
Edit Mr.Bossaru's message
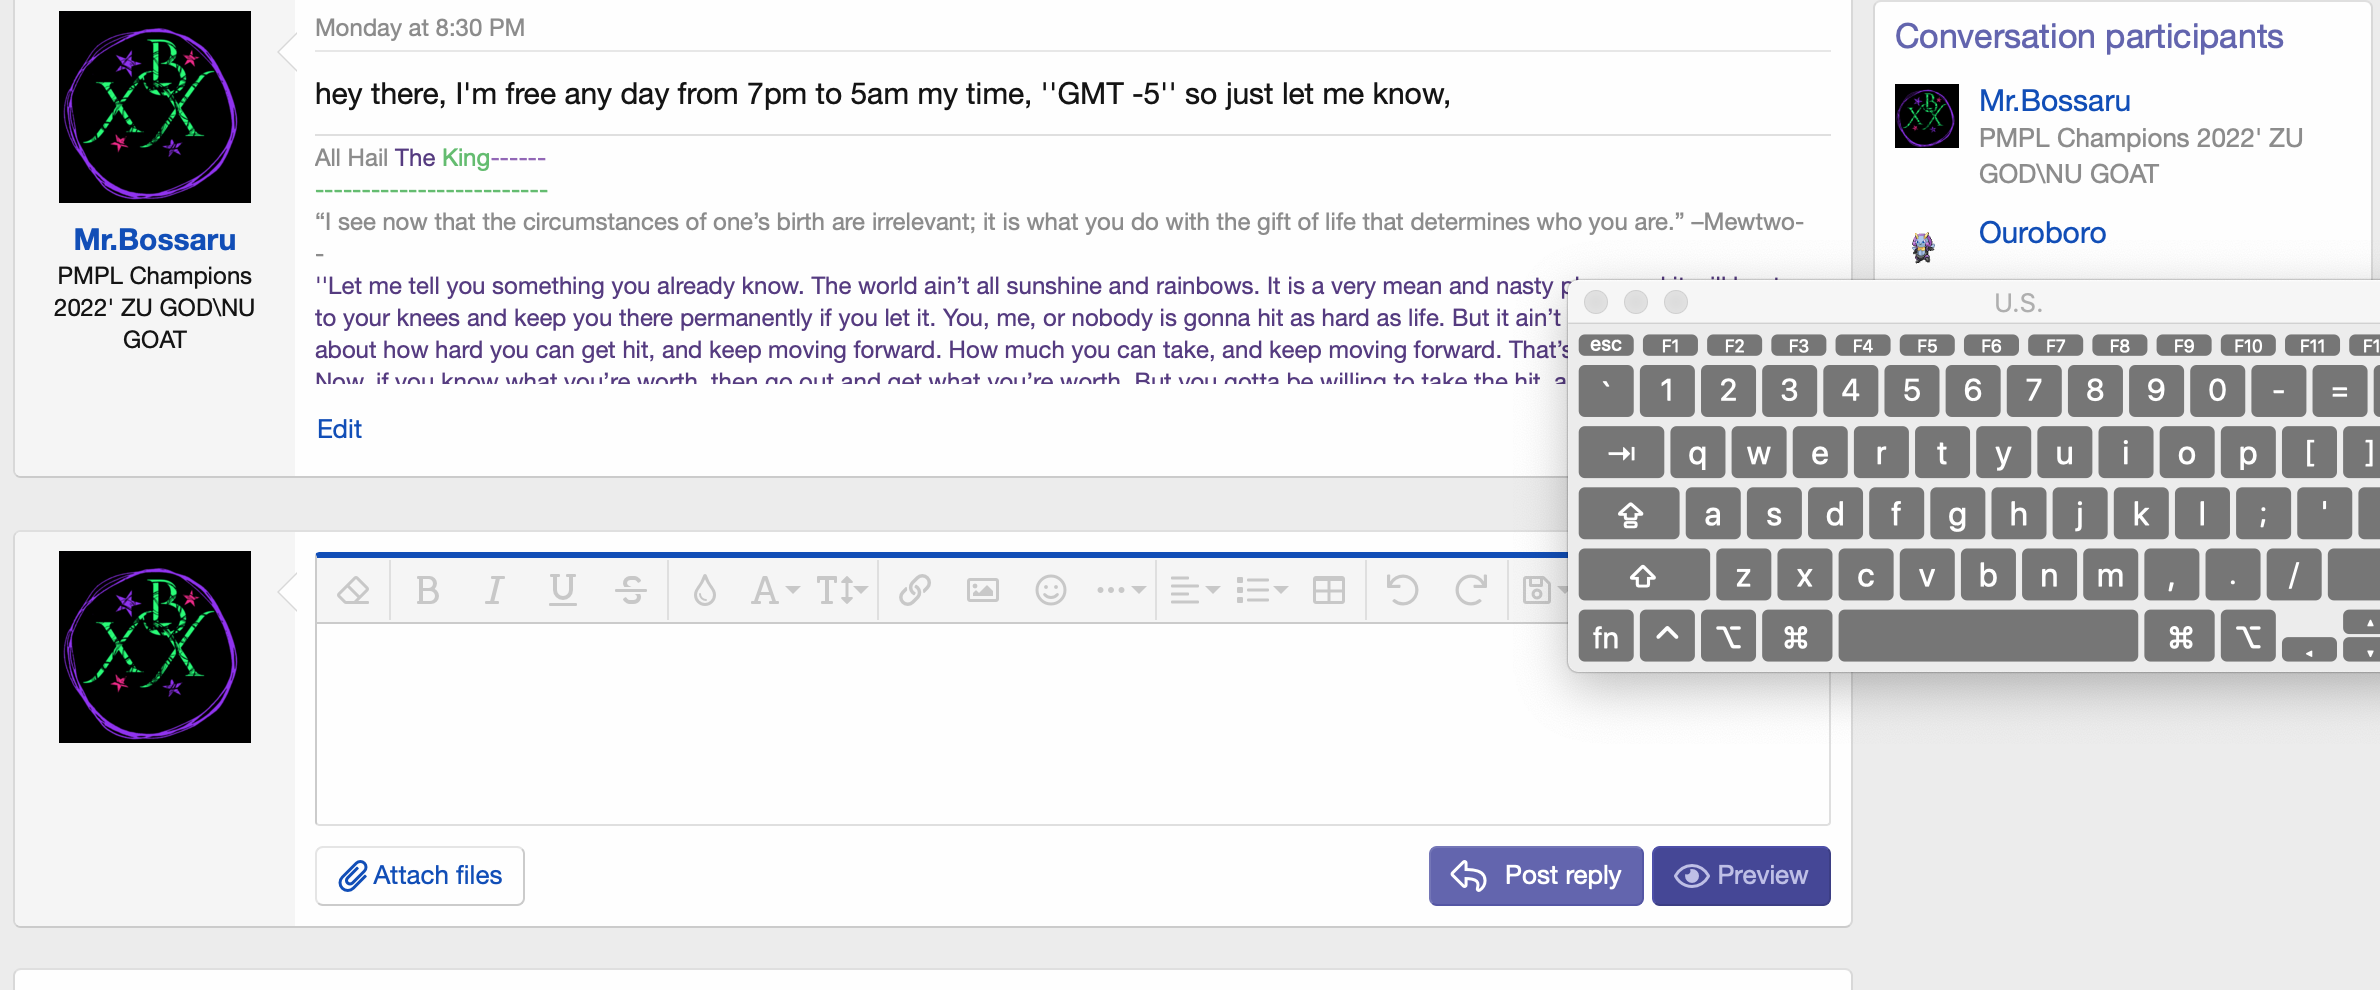338,429
